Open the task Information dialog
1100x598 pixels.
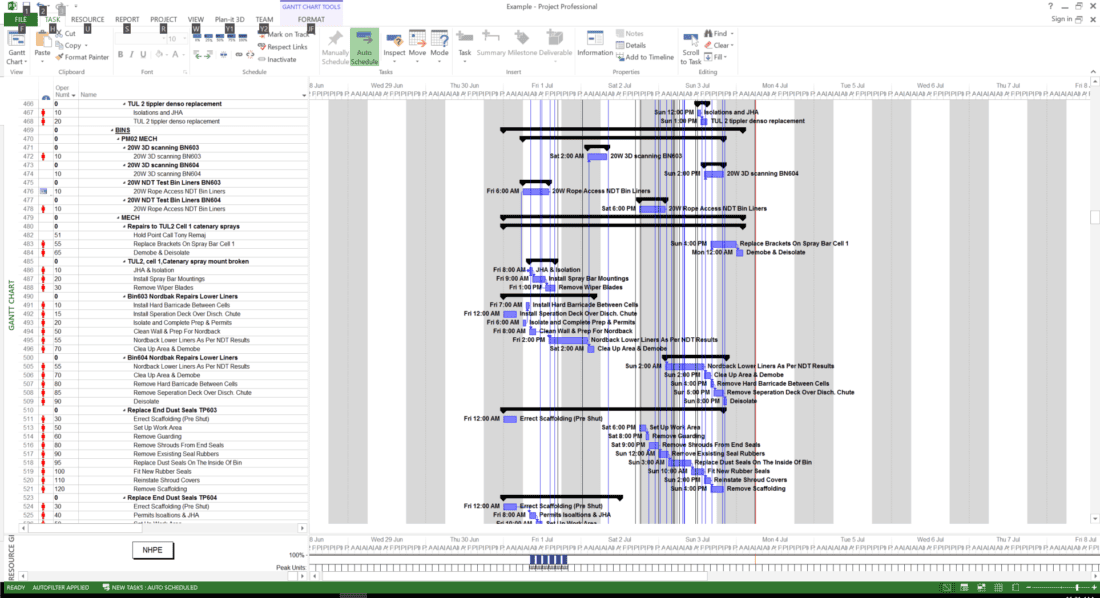(595, 45)
